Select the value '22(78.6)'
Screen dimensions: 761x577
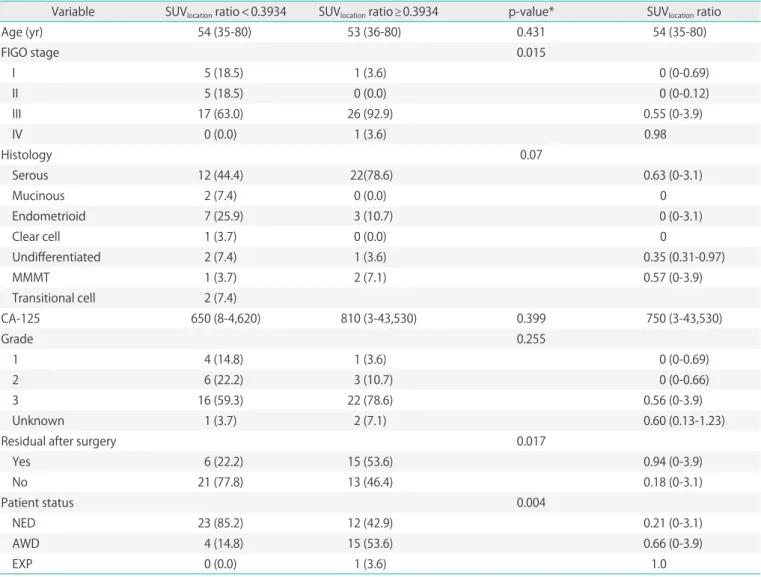[x=371, y=175]
